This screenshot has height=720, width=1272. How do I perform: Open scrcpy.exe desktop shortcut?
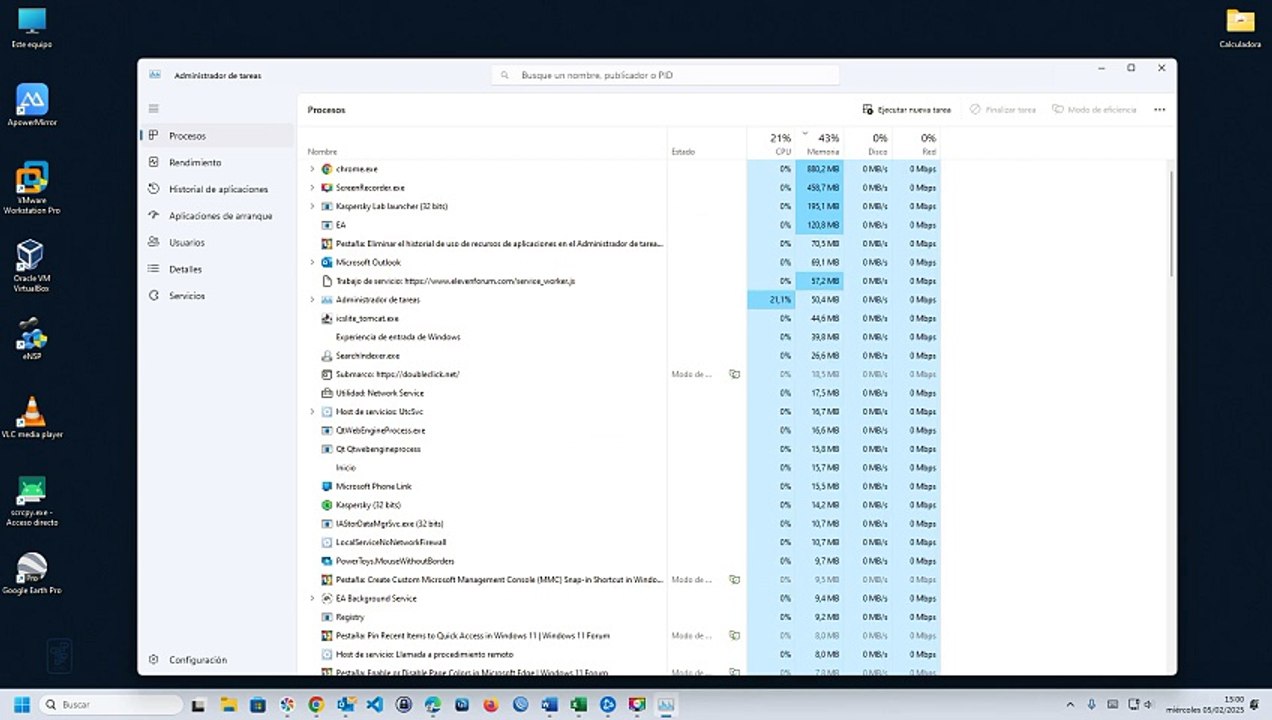click(x=32, y=501)
